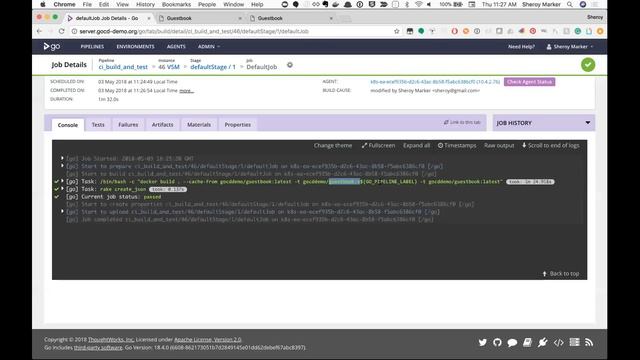Open the ci_build_and_test pipeline link

[123, 67]
